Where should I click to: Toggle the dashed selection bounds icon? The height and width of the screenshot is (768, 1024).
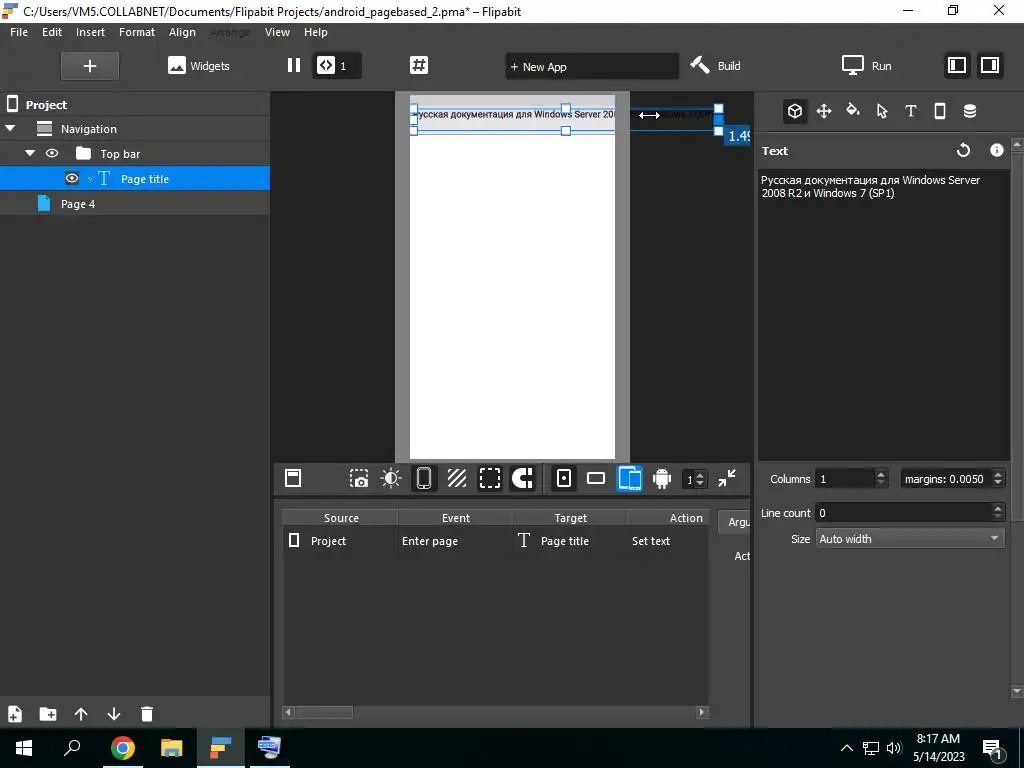click(x=490, y=479)
